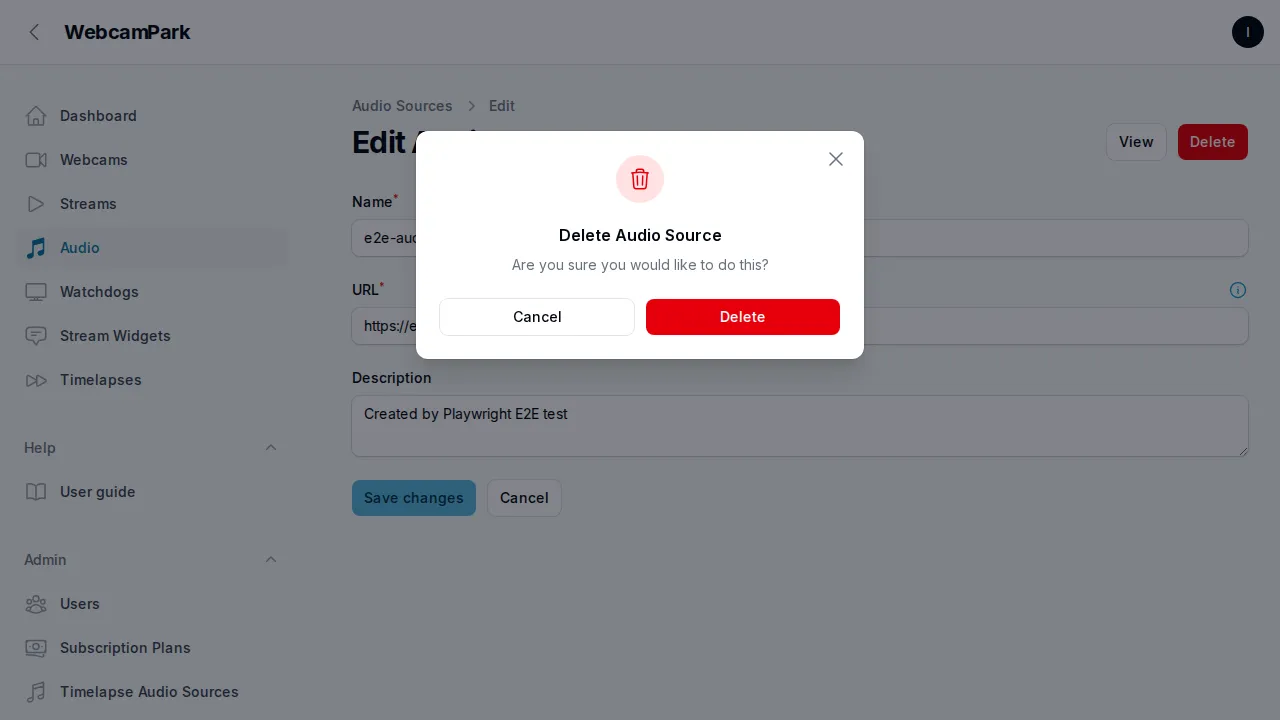The width and height of the screenshot is (1280, 720).
Task: Click the Stream Widgets chat icon
Action: [x=36, y=336]
